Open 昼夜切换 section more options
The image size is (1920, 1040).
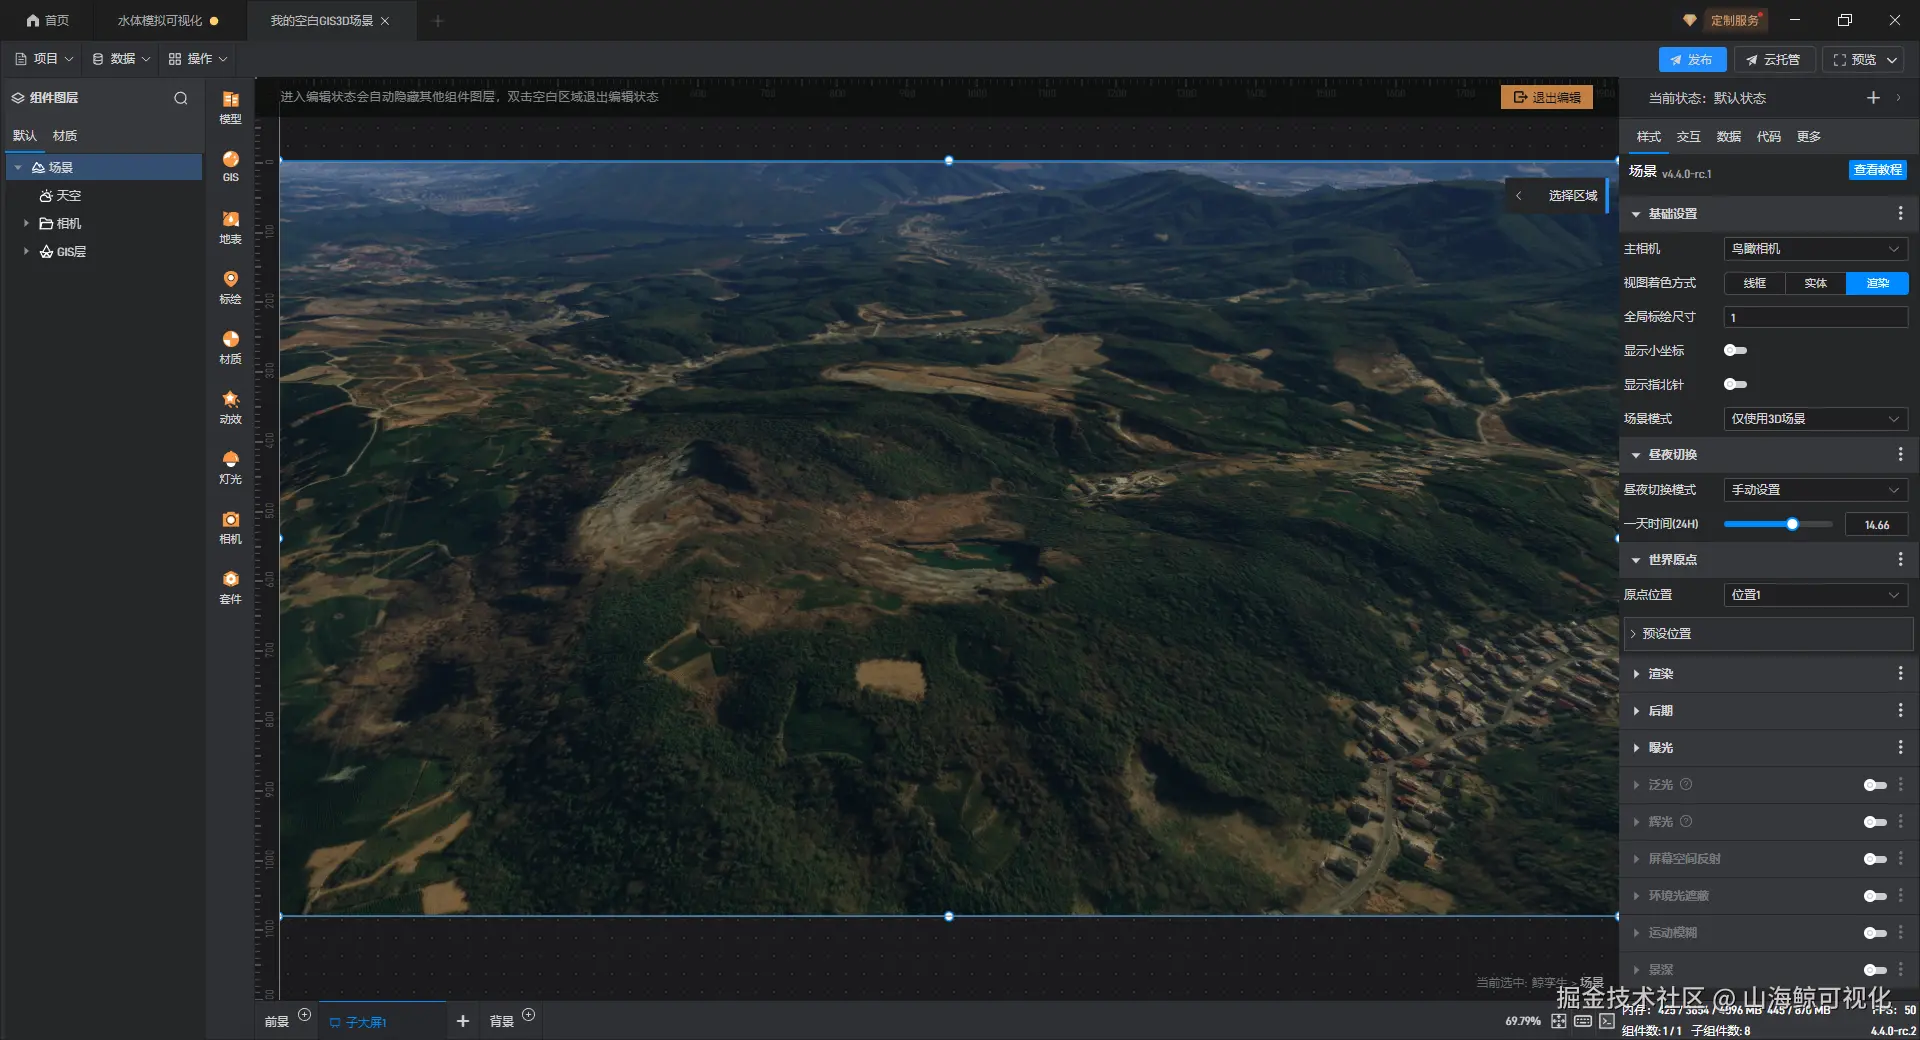pyautogui.click(x=1900, y=454)
